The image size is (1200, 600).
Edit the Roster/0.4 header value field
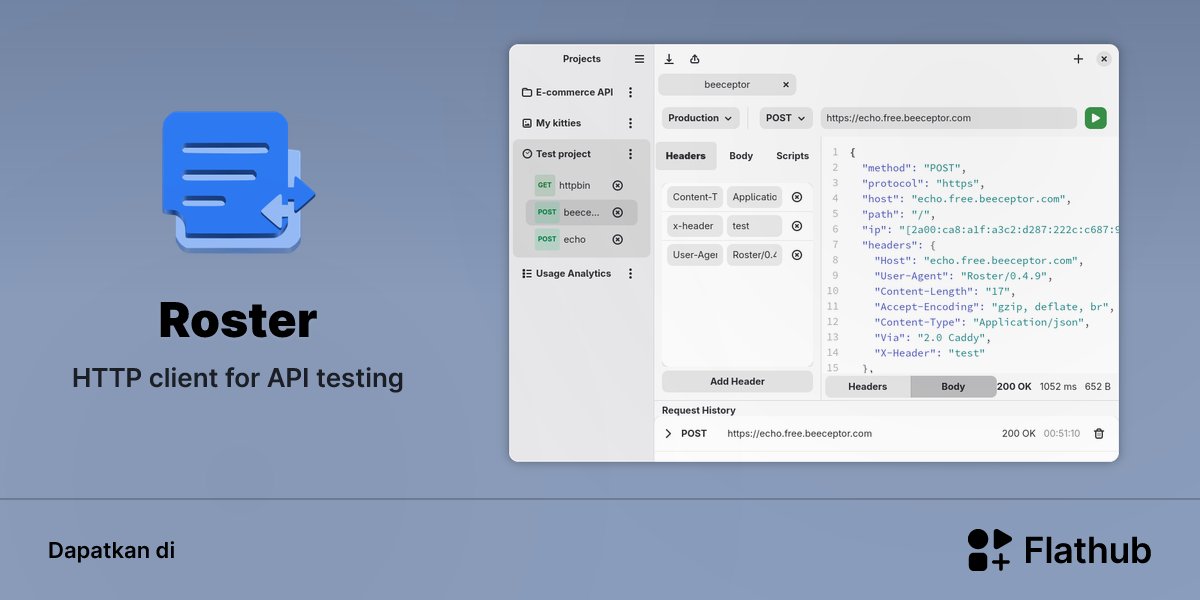click(755, 255)
